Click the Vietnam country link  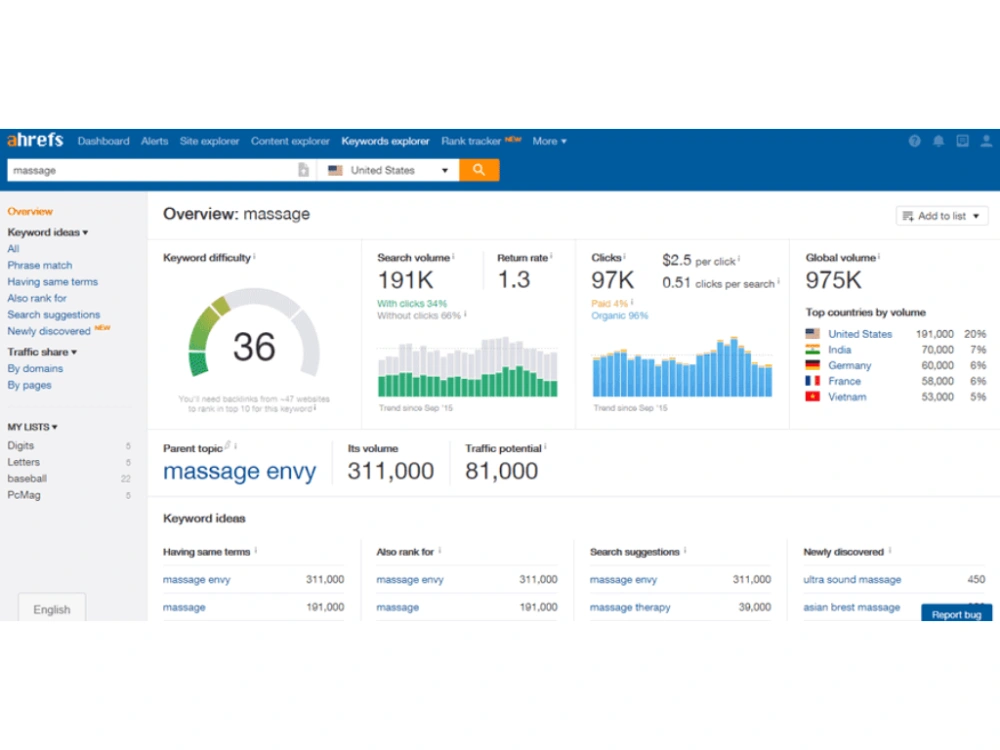point(847,397)
